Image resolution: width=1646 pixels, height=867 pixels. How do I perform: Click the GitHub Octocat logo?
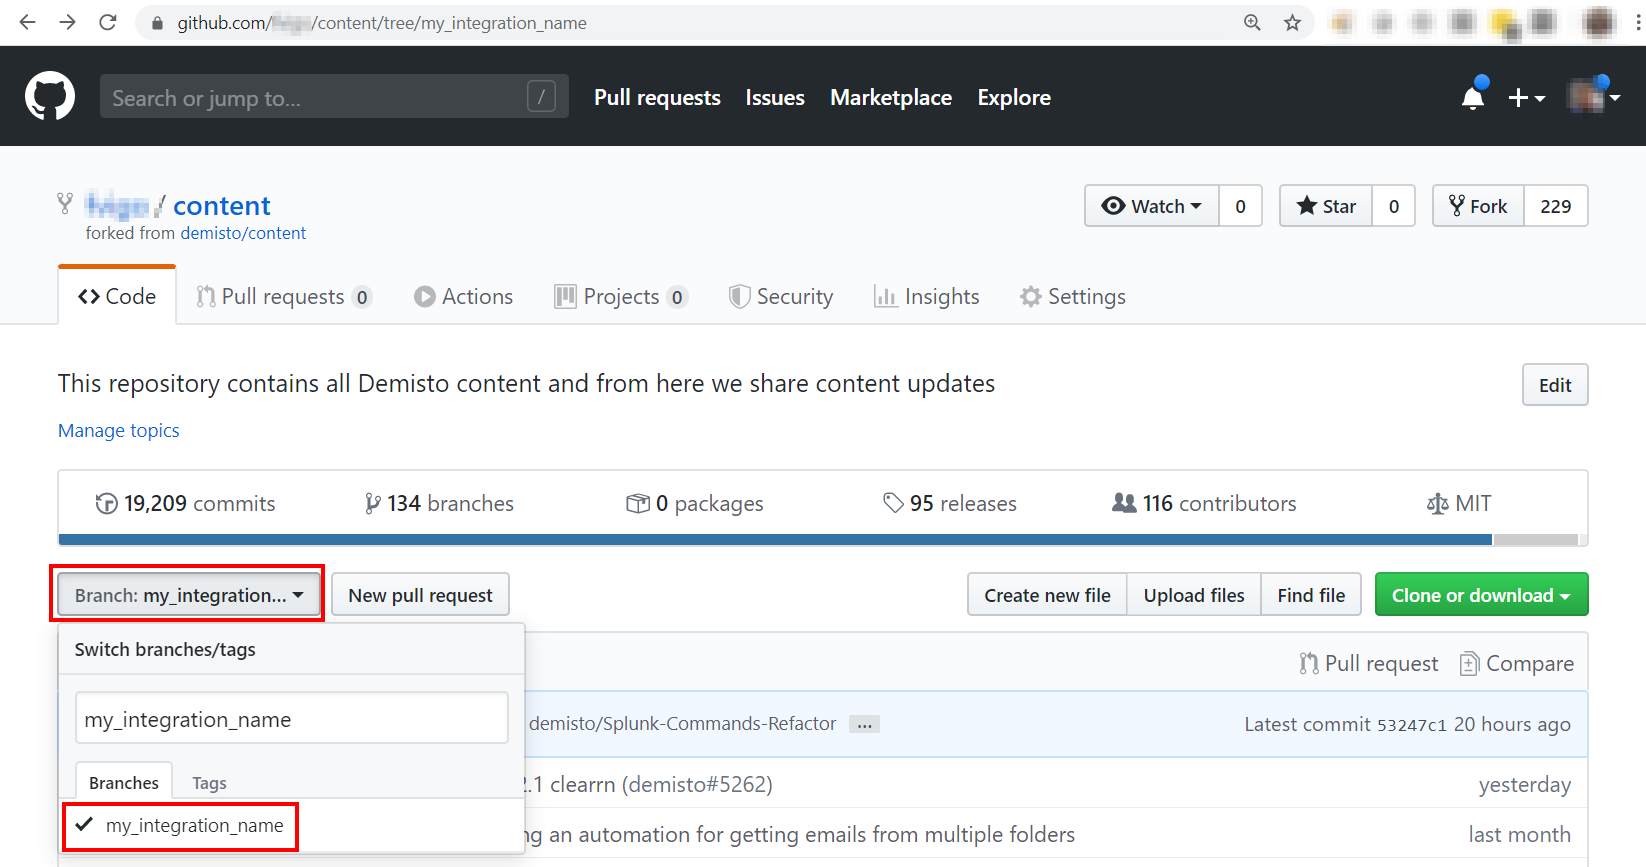click(50, 96)
